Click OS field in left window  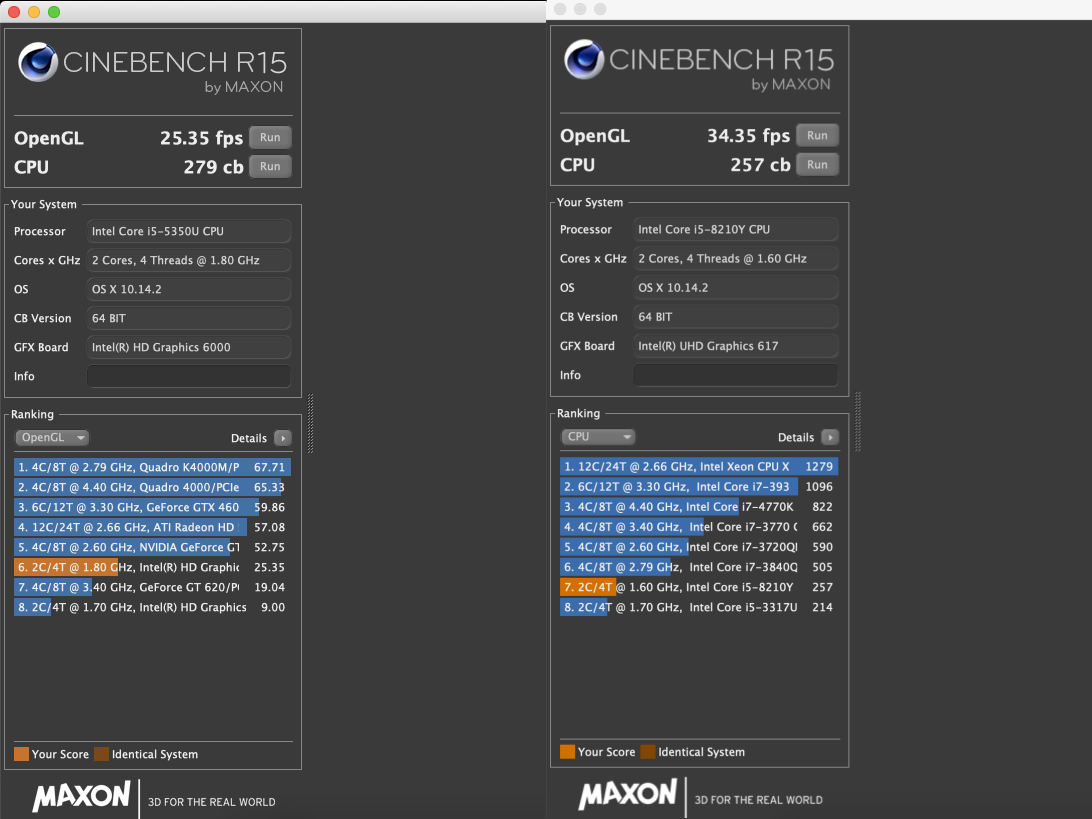tap(189, 289)
